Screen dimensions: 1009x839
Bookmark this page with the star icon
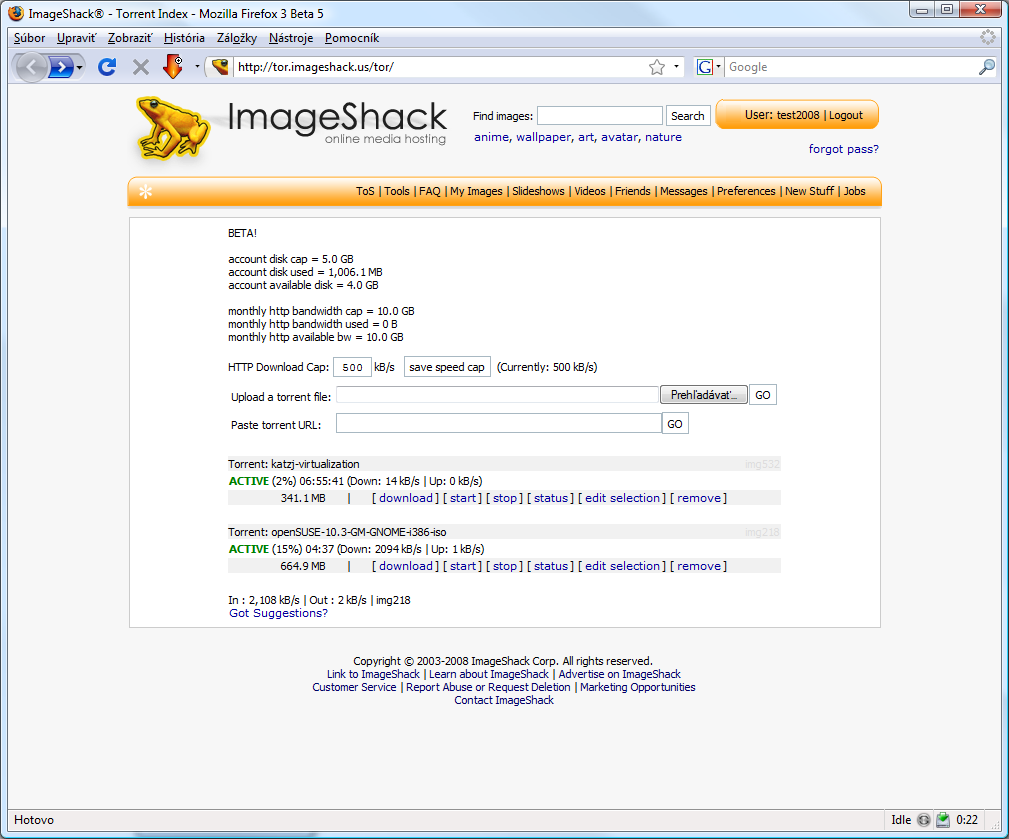click(656, 67)
